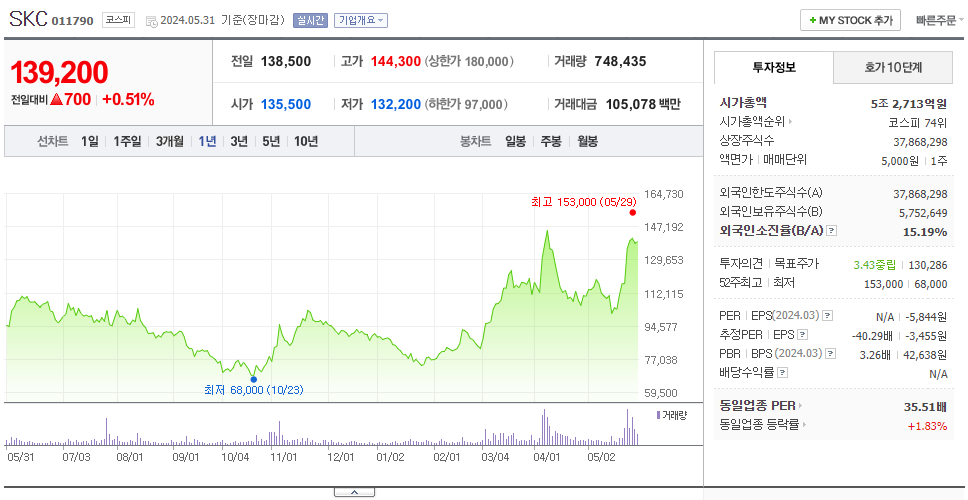Switch to 호가10단계 tab
The width and height of the screenshot is (968, 500).
tap(893, 67)
